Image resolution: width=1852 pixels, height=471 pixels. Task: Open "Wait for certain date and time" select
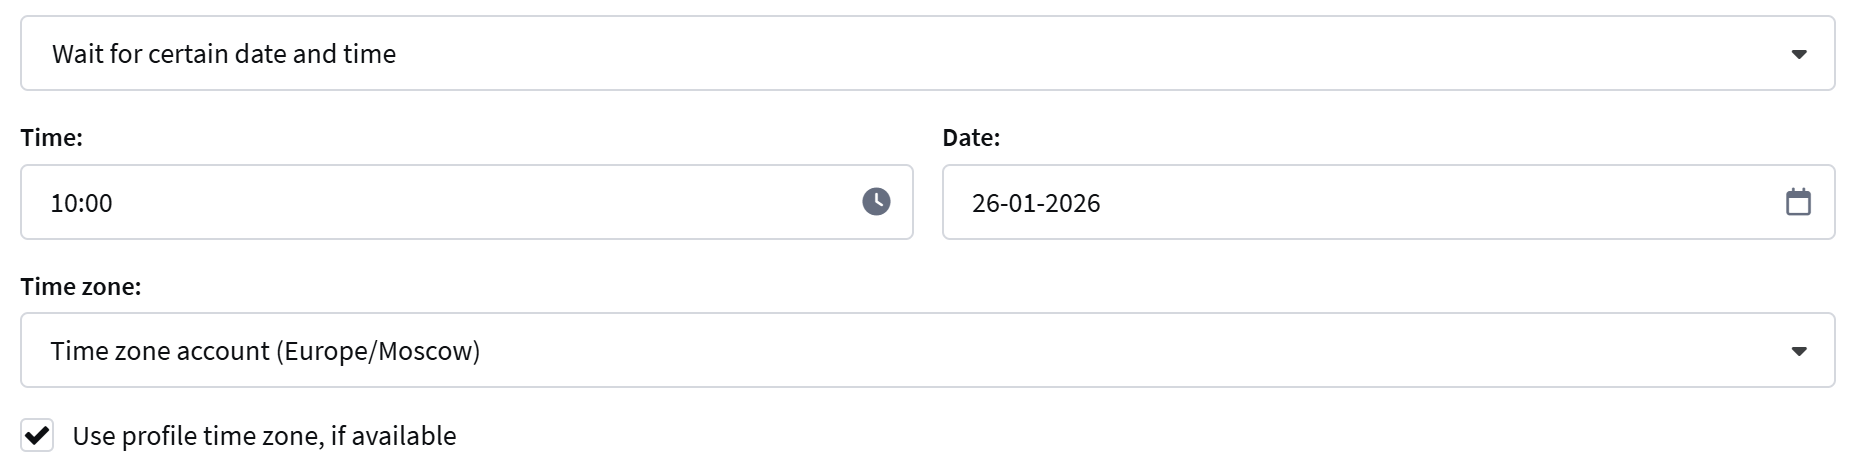point(224,54)
